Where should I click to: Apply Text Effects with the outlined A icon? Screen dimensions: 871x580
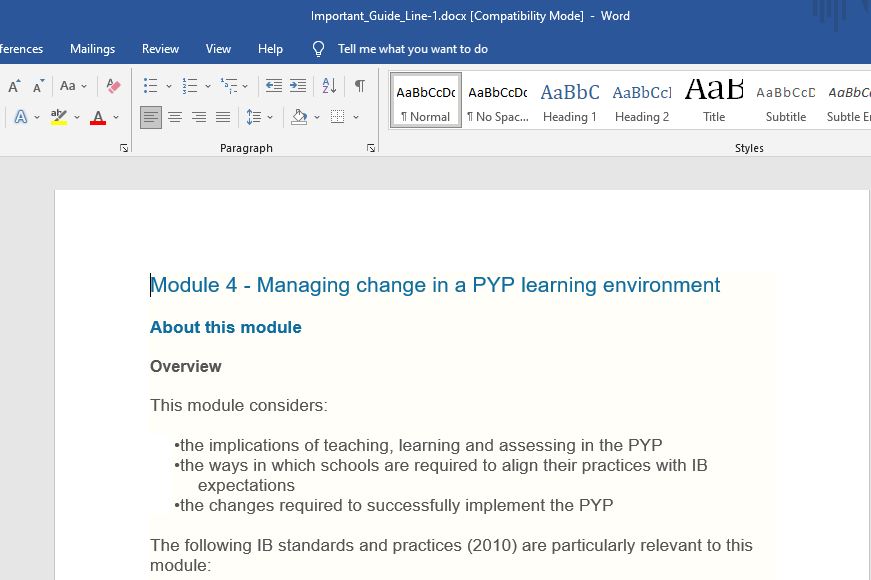tap(21, 117)
